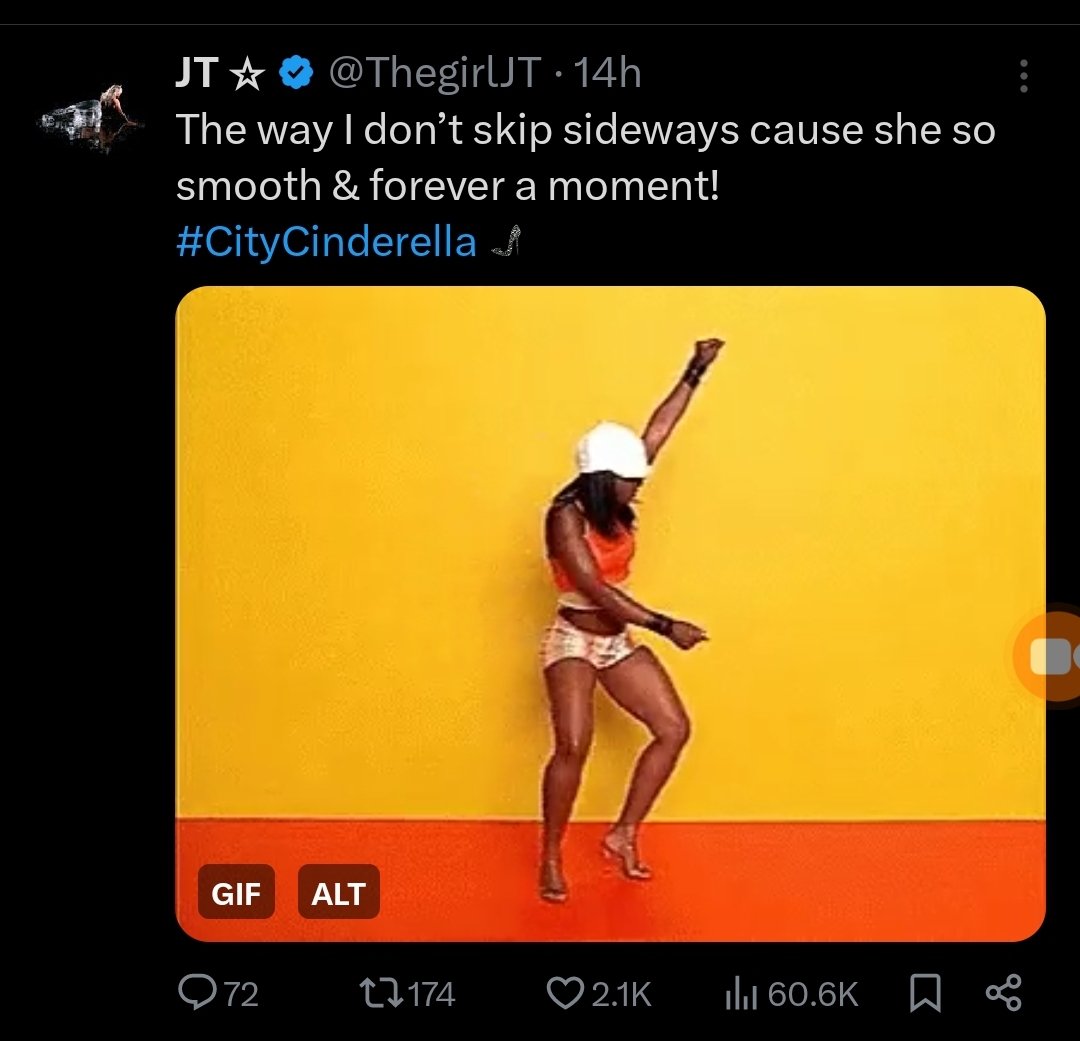
Task: Click the 14h post timestamp
Action: click(607, 72)
